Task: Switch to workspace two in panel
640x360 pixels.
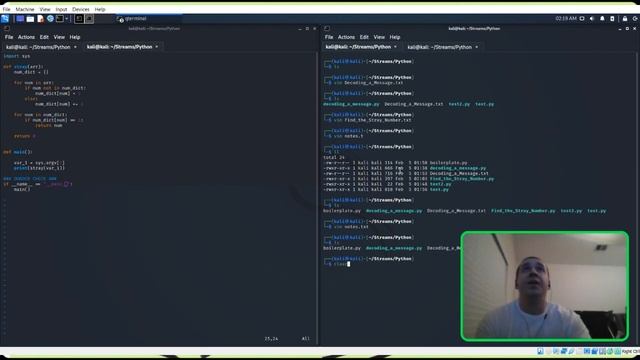Action: [89, 18]
